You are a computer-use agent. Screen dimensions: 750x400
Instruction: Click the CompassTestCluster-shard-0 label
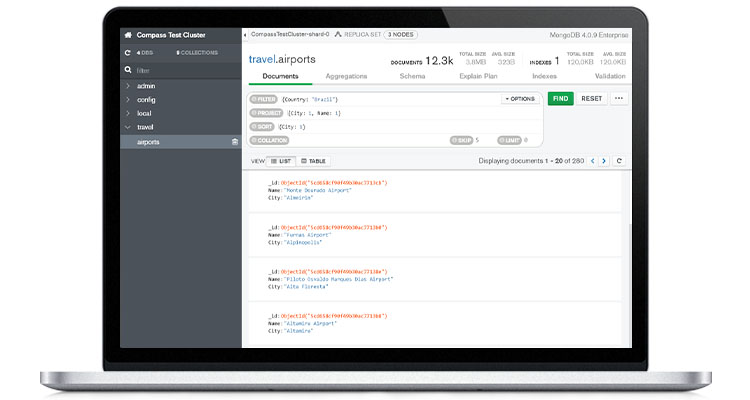290,34
